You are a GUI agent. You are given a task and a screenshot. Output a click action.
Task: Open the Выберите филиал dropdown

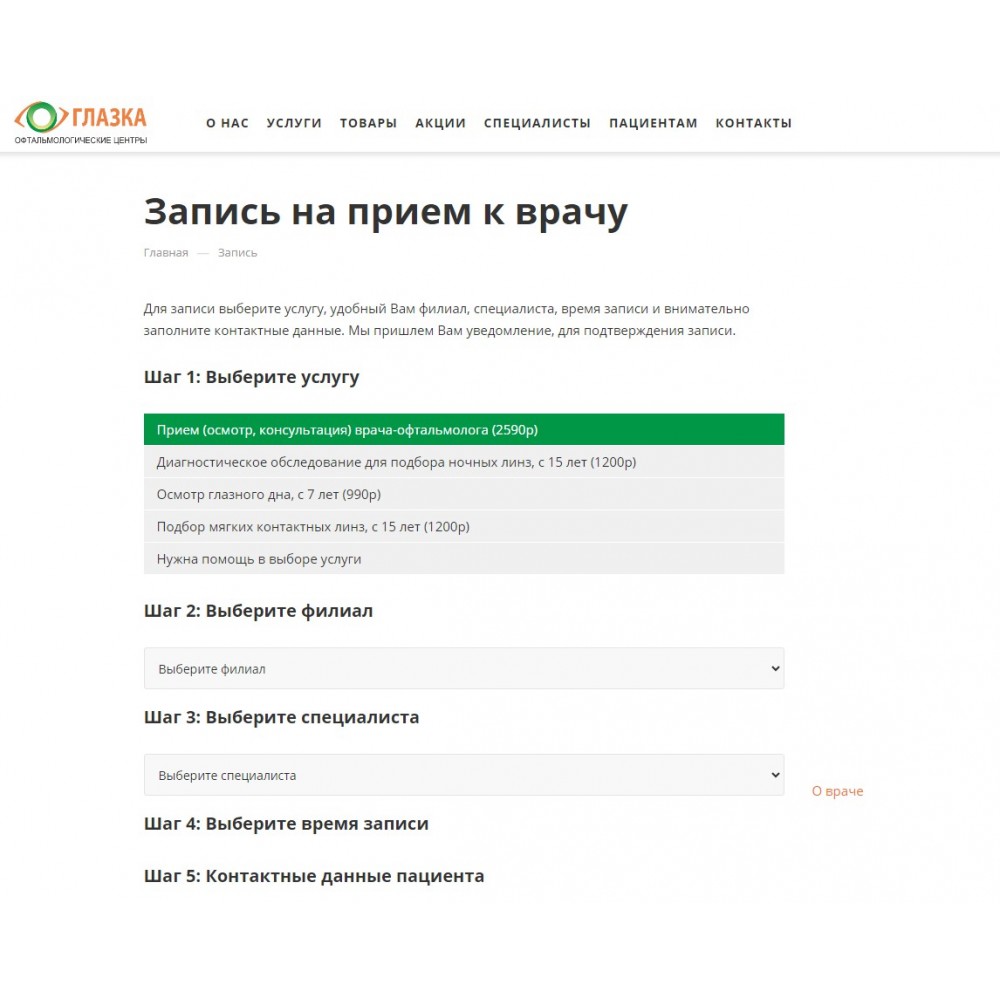click(x=463, y=669)
